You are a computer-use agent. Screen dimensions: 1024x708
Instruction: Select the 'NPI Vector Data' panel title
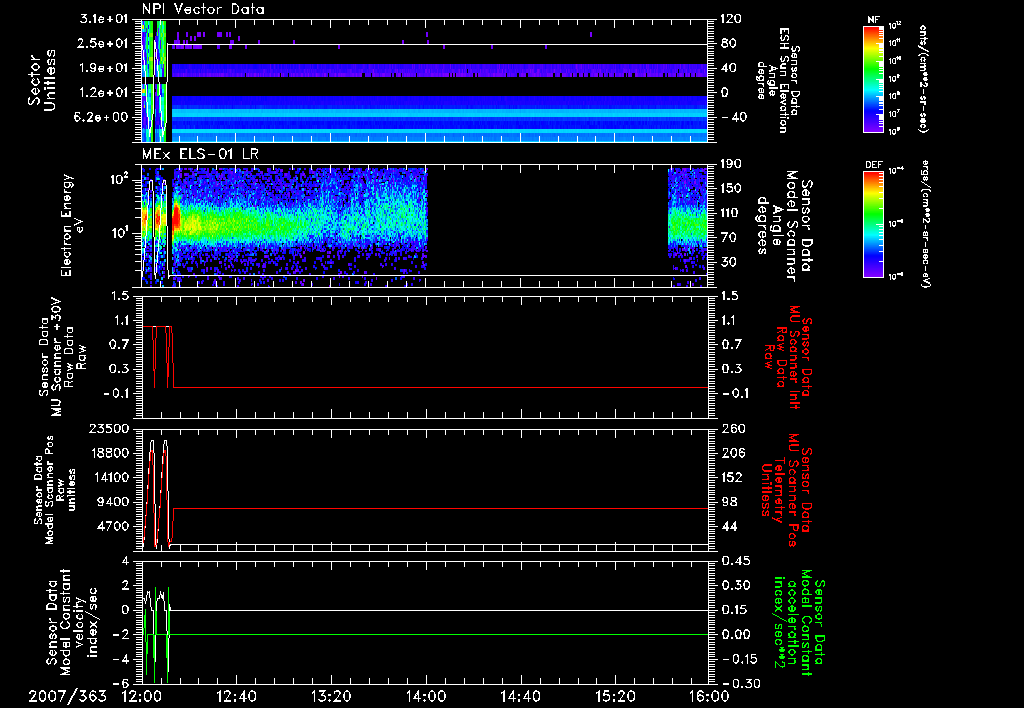point(203,9)
